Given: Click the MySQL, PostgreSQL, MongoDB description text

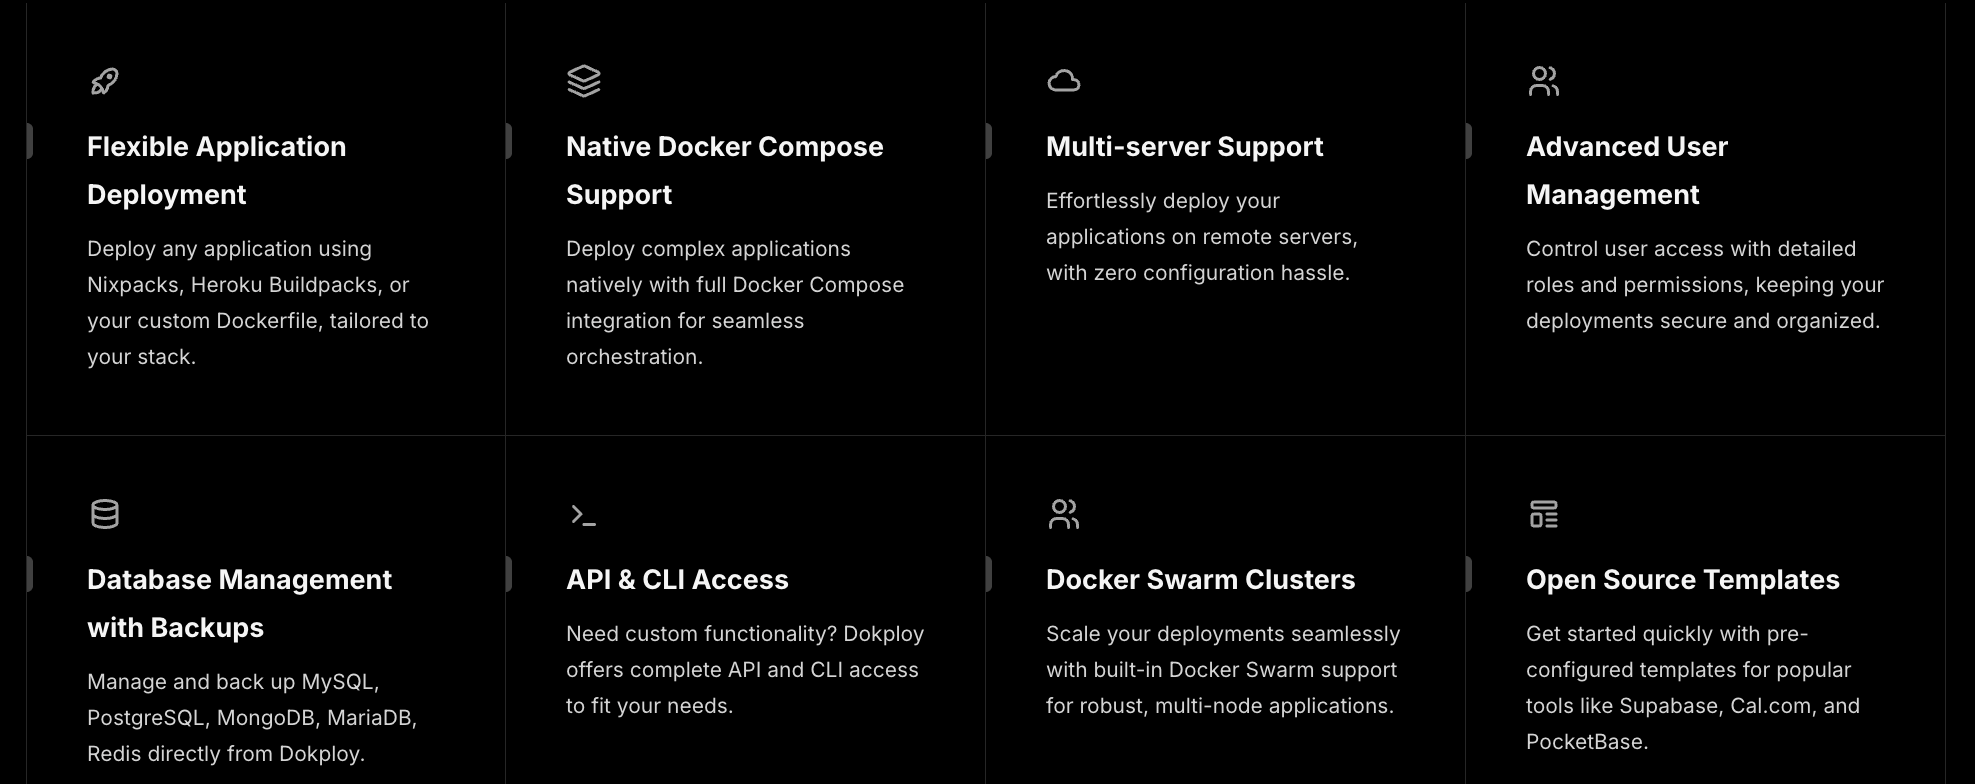Looking at the screenshot, I should 252,718.
